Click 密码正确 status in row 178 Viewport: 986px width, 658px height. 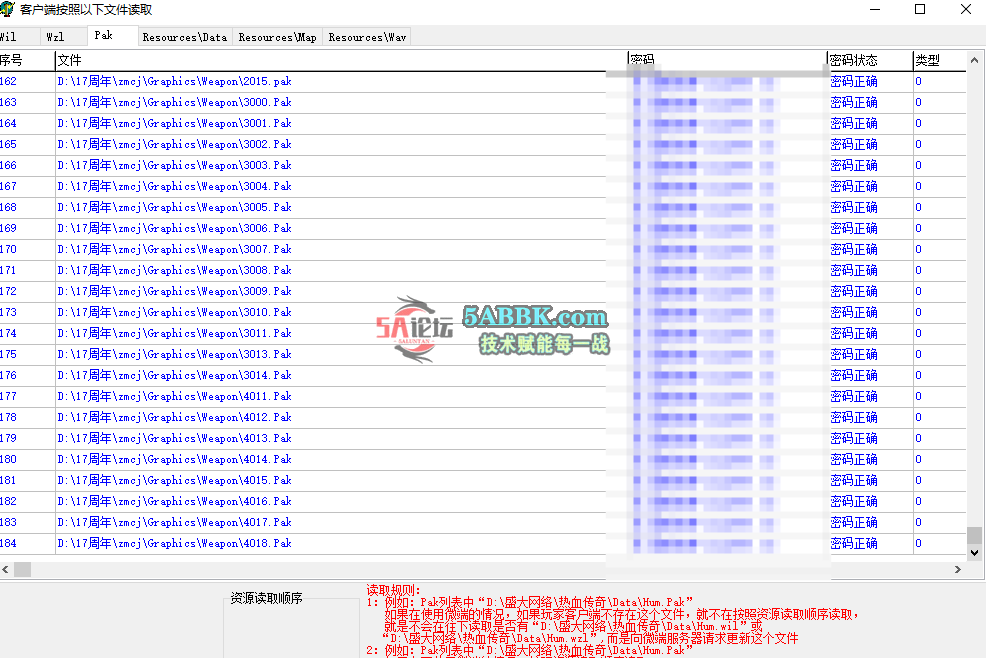pos(853,417)
